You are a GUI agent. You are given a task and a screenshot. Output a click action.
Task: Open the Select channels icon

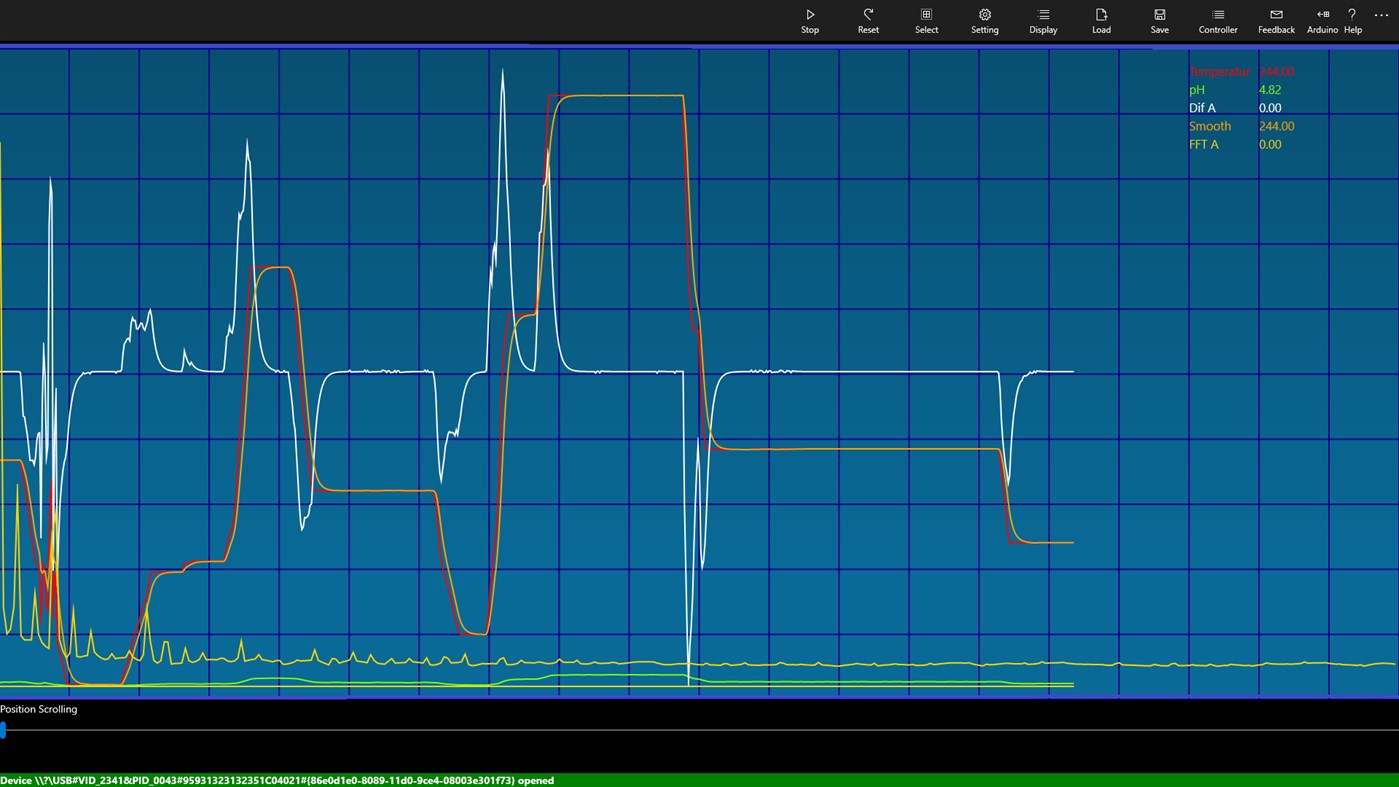point(927,15)
